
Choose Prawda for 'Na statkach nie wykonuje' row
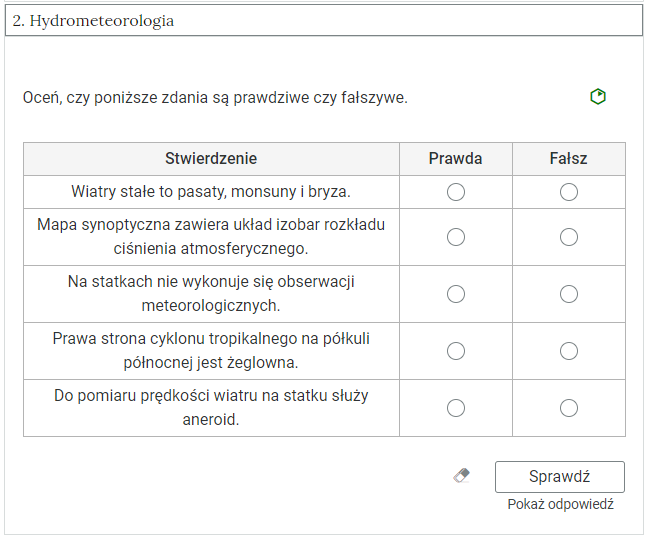coord(455,294)
